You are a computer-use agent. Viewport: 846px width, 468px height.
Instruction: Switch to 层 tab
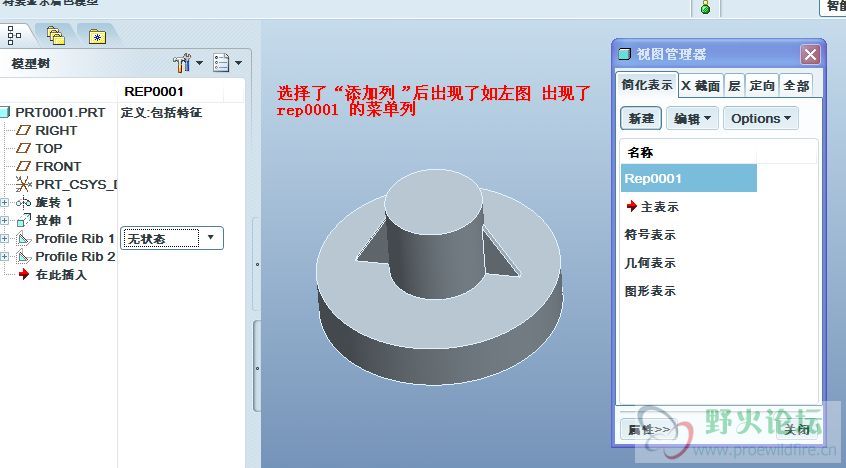click(x=734, y=86)
